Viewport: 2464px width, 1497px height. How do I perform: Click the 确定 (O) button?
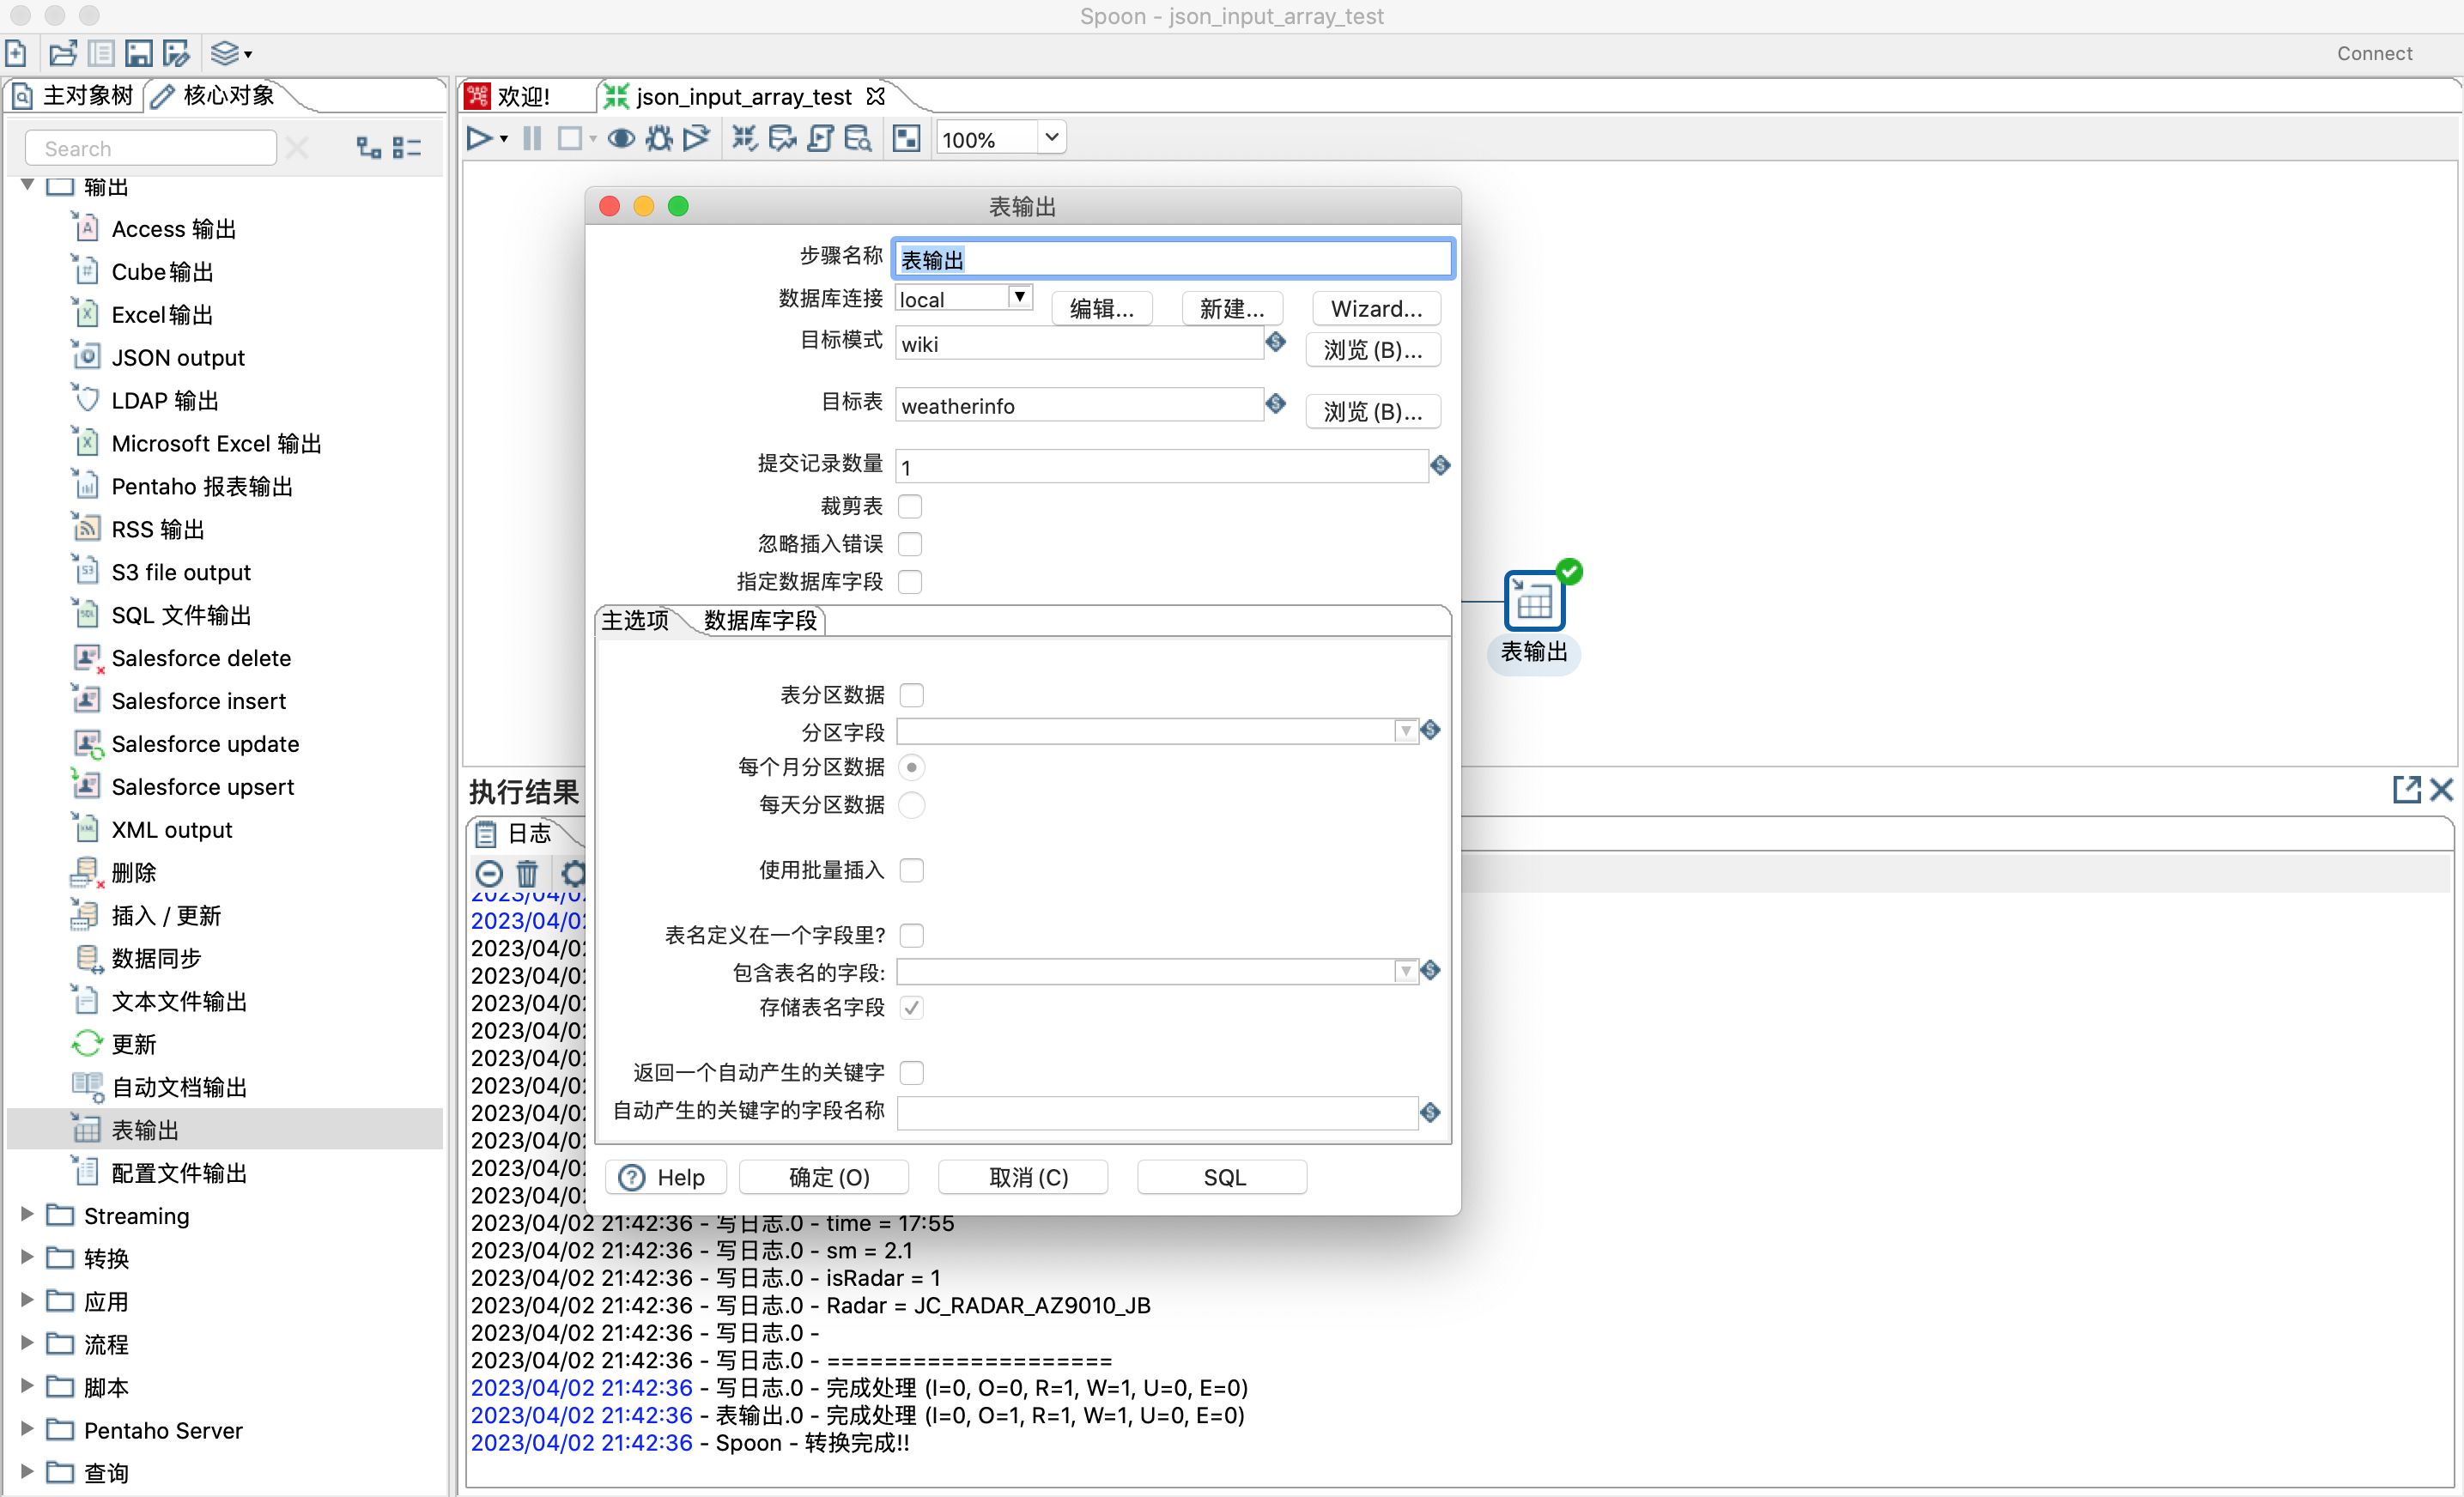pyautogui.click(x=827, y=1177)
